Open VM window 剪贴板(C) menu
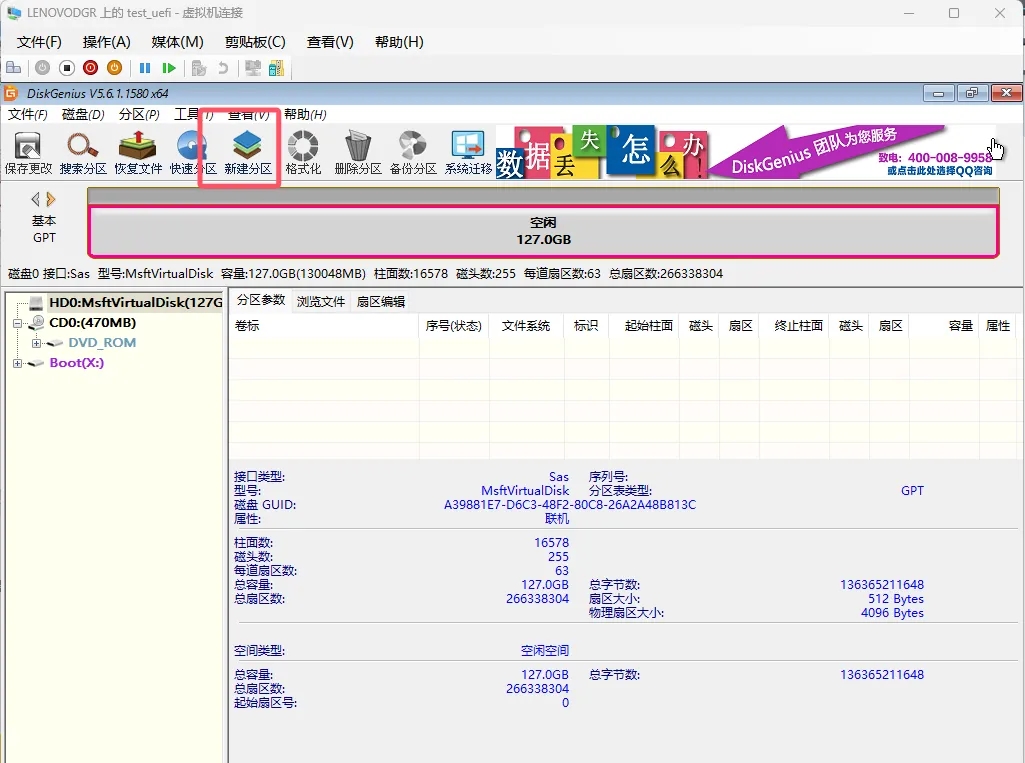 (x=255, y=42)
